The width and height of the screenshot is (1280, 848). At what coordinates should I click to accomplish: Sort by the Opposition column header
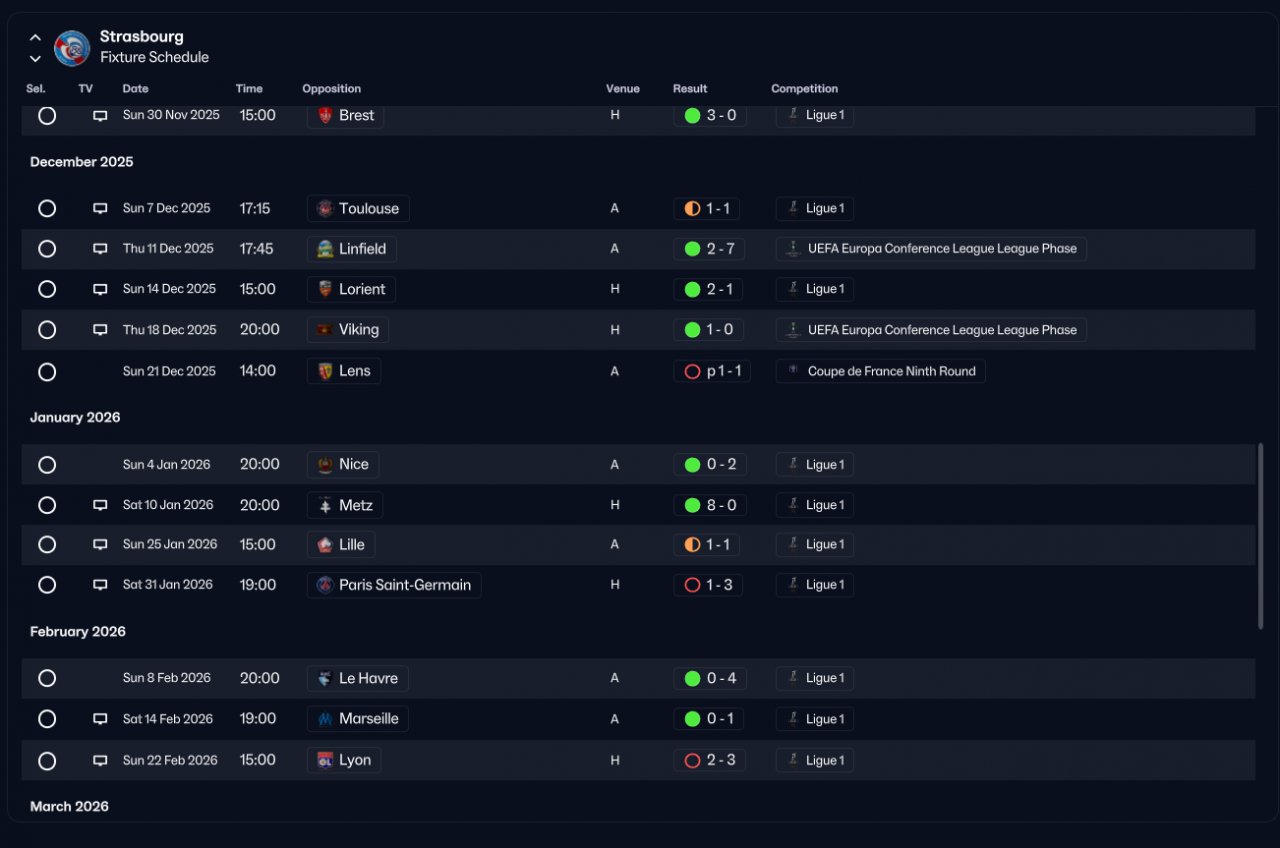pyautogui.click(x=332, y=89)
